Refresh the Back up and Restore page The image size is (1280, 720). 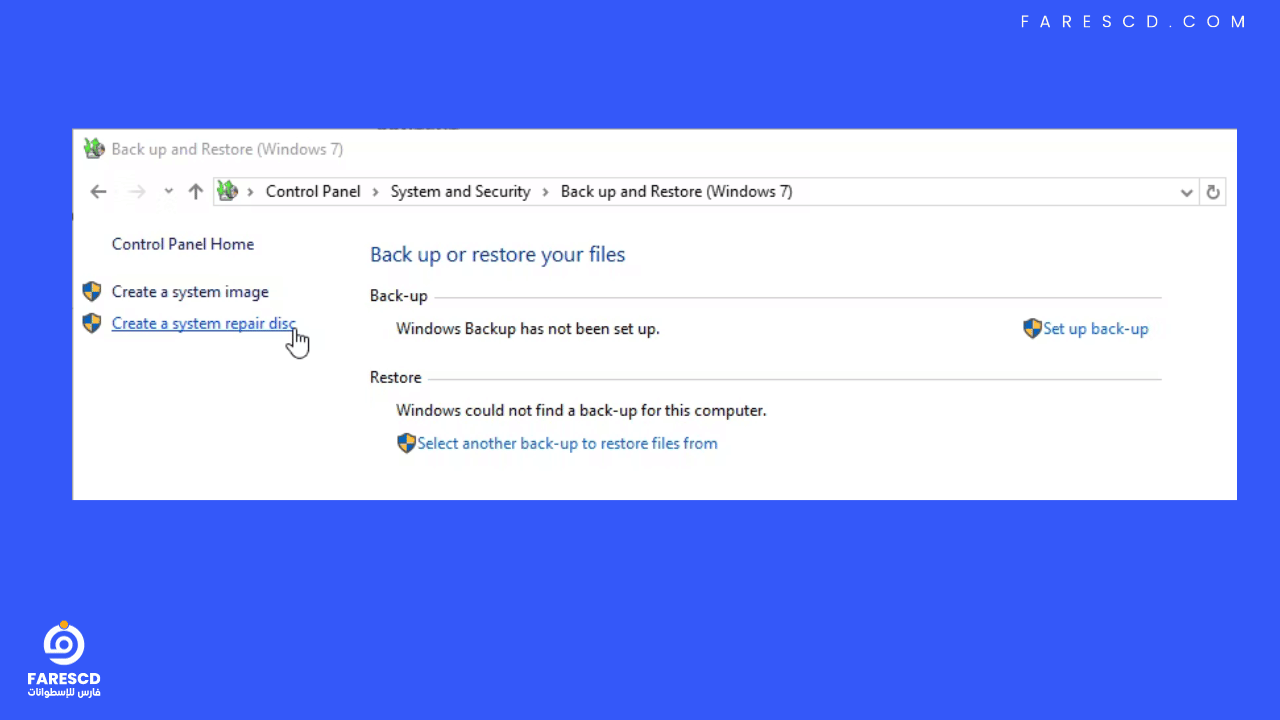1213,192
